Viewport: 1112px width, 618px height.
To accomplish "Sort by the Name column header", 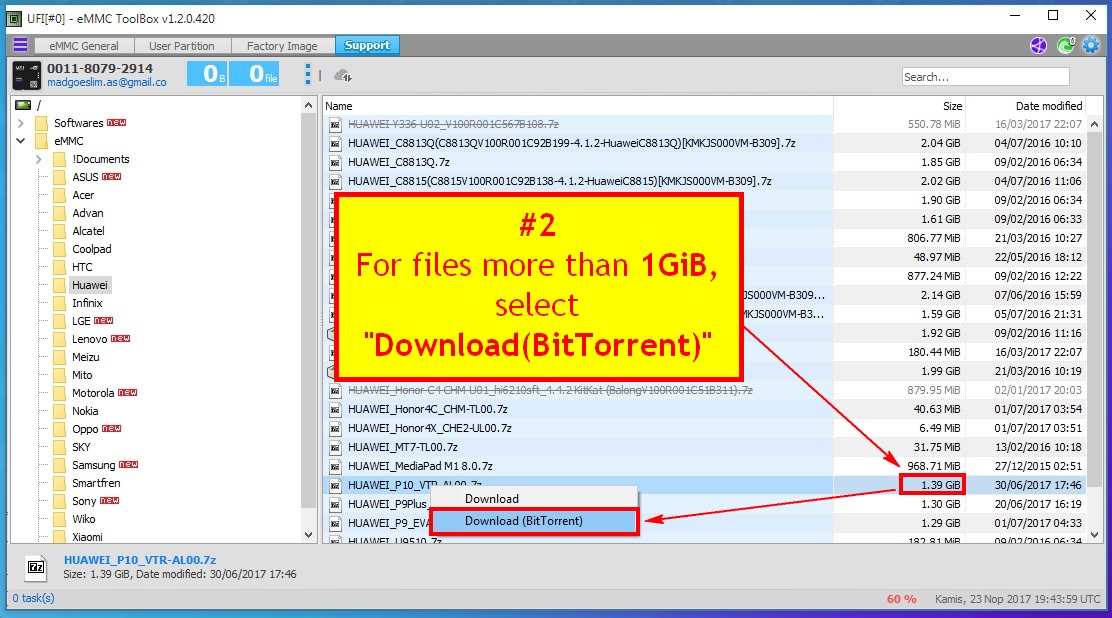I will [577, 106].
